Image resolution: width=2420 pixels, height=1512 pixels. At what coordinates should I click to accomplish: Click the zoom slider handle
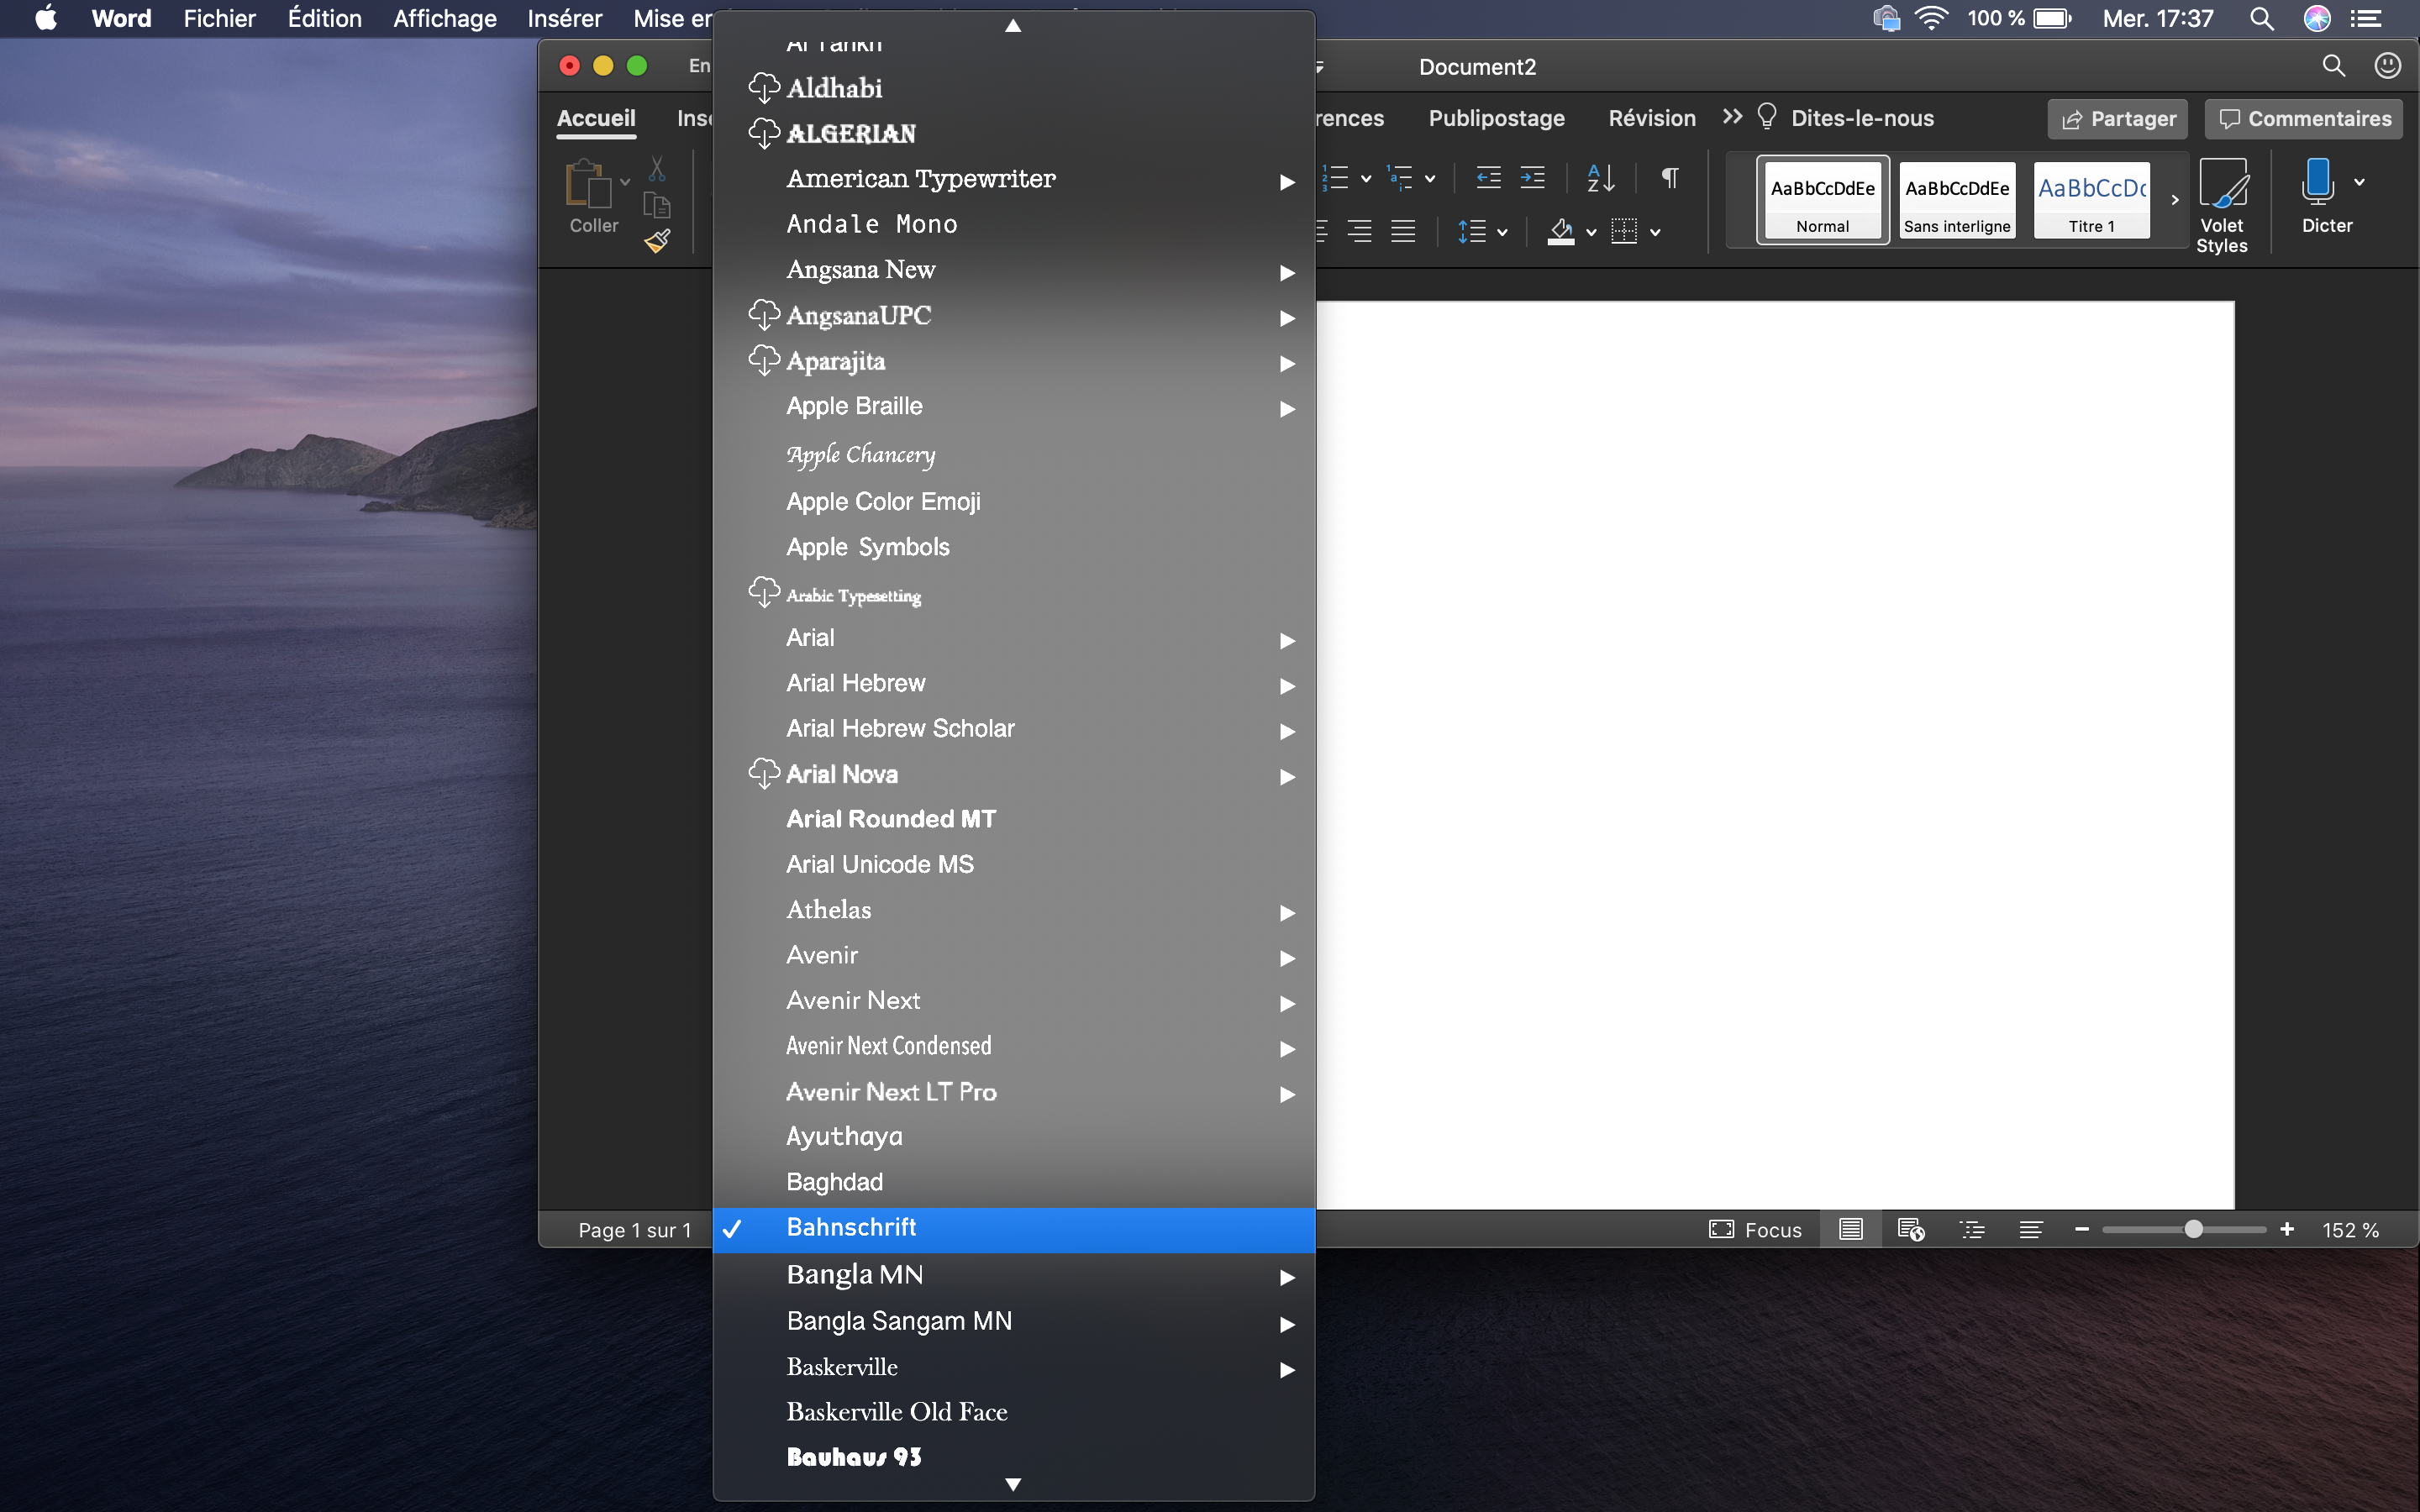pos(2193,1230)
